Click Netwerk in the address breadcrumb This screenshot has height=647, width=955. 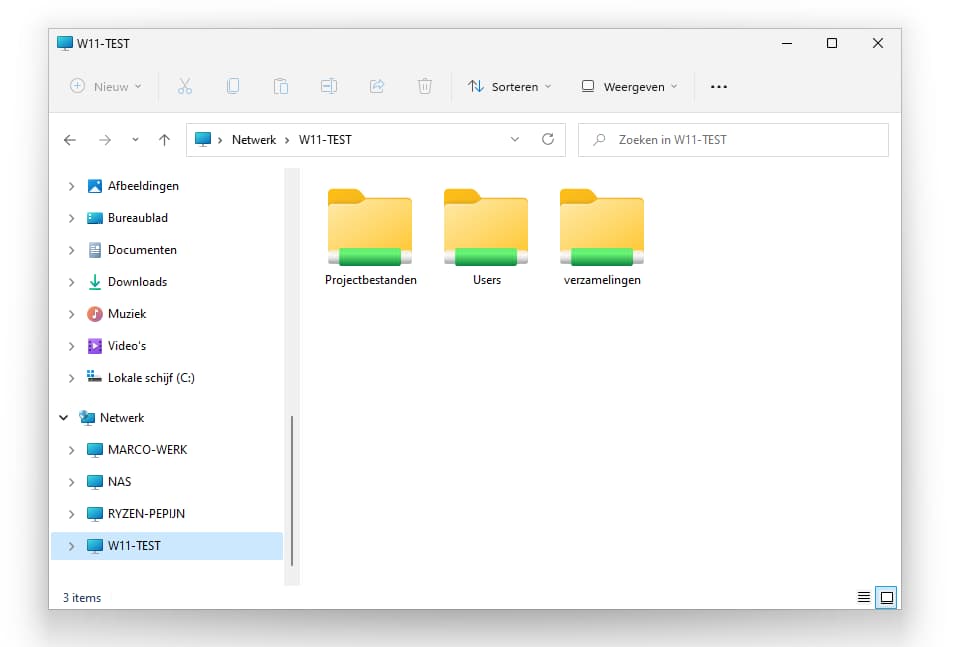pos(254,140)
